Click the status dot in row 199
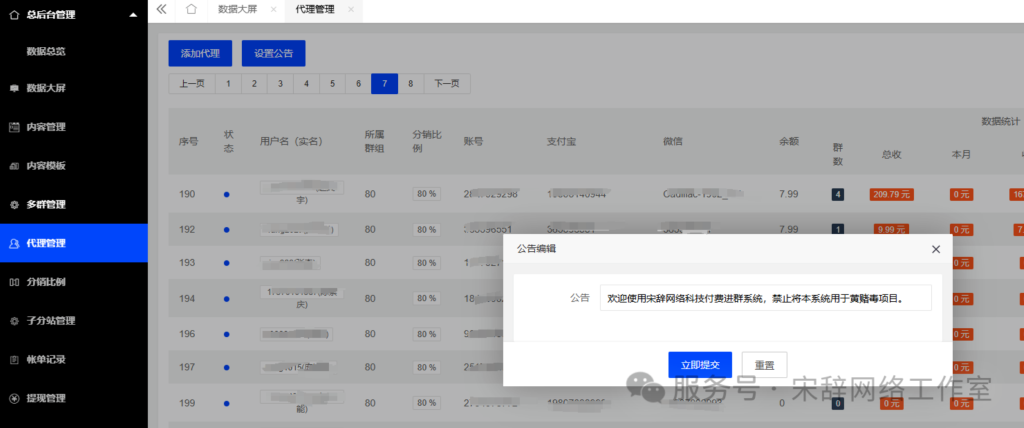The width and height of the screenshot is (1024, 428). coord(226,403)
